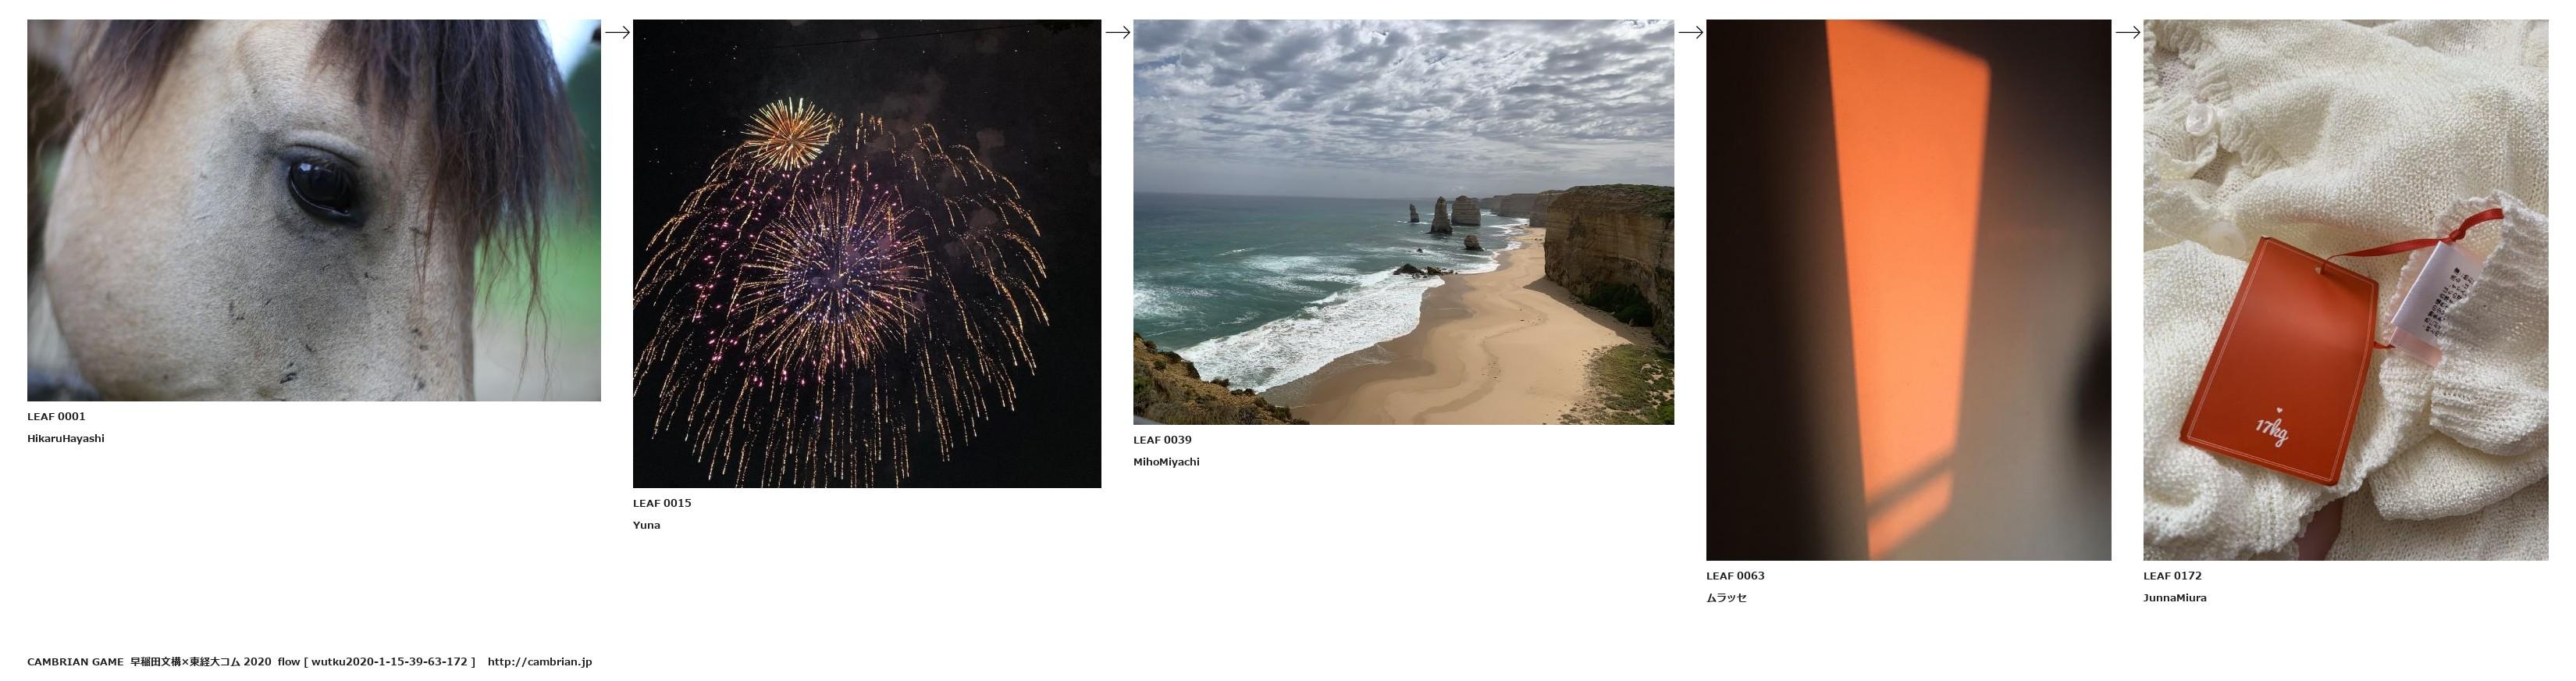This screenshot has height=681, width=2576.
Task: Click the LEAF 0063 label
Action: coord(1735,576)
